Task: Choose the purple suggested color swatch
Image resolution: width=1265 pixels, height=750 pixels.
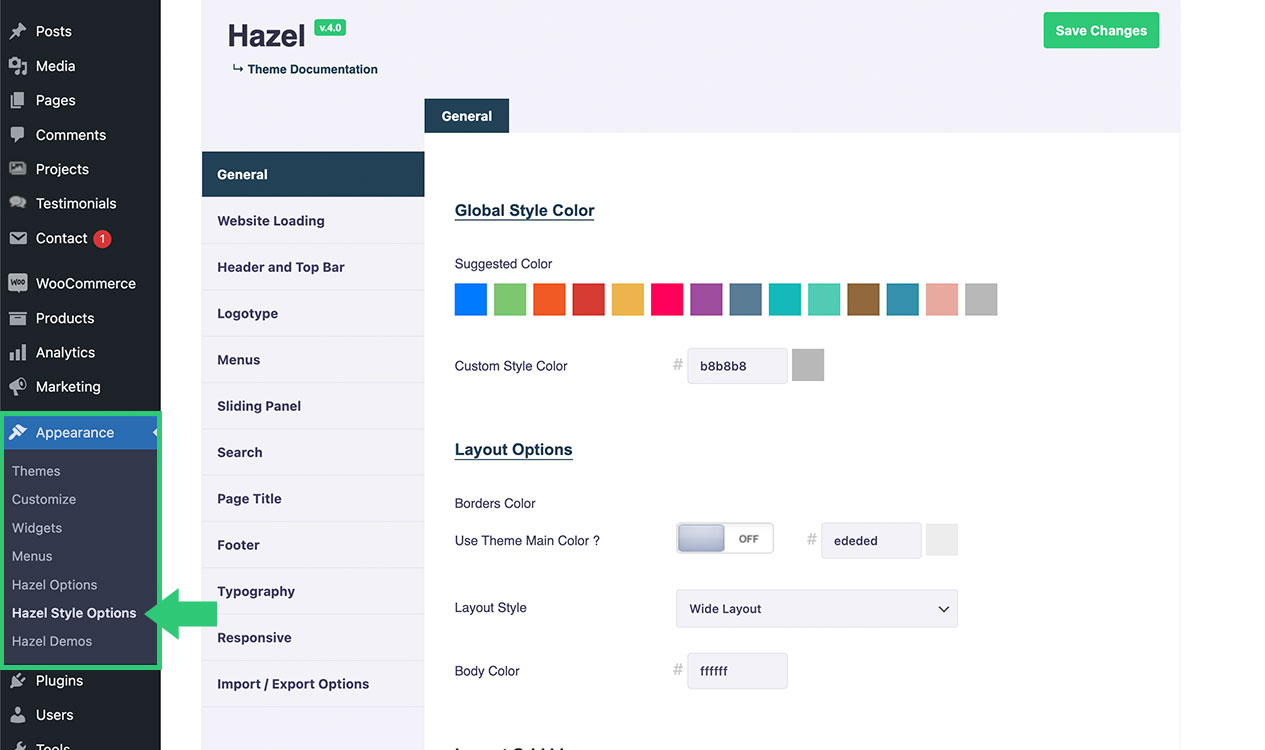Action: click(707, 300)
